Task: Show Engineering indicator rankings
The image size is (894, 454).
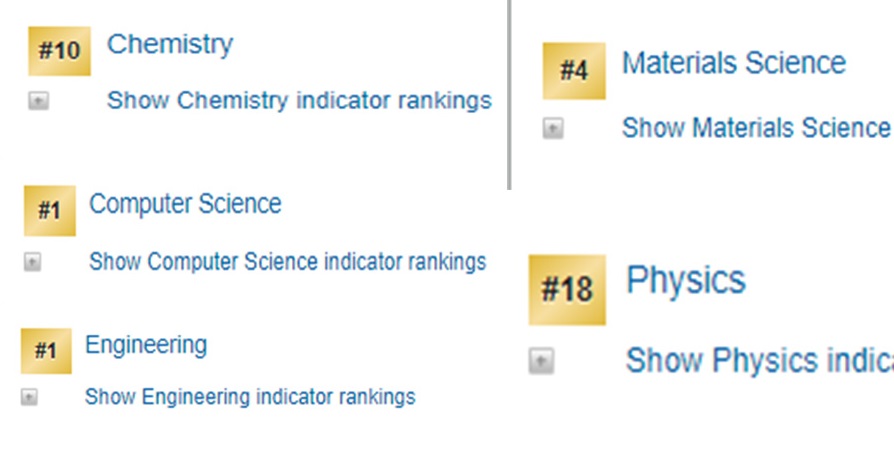Action: tap(250, 397)
